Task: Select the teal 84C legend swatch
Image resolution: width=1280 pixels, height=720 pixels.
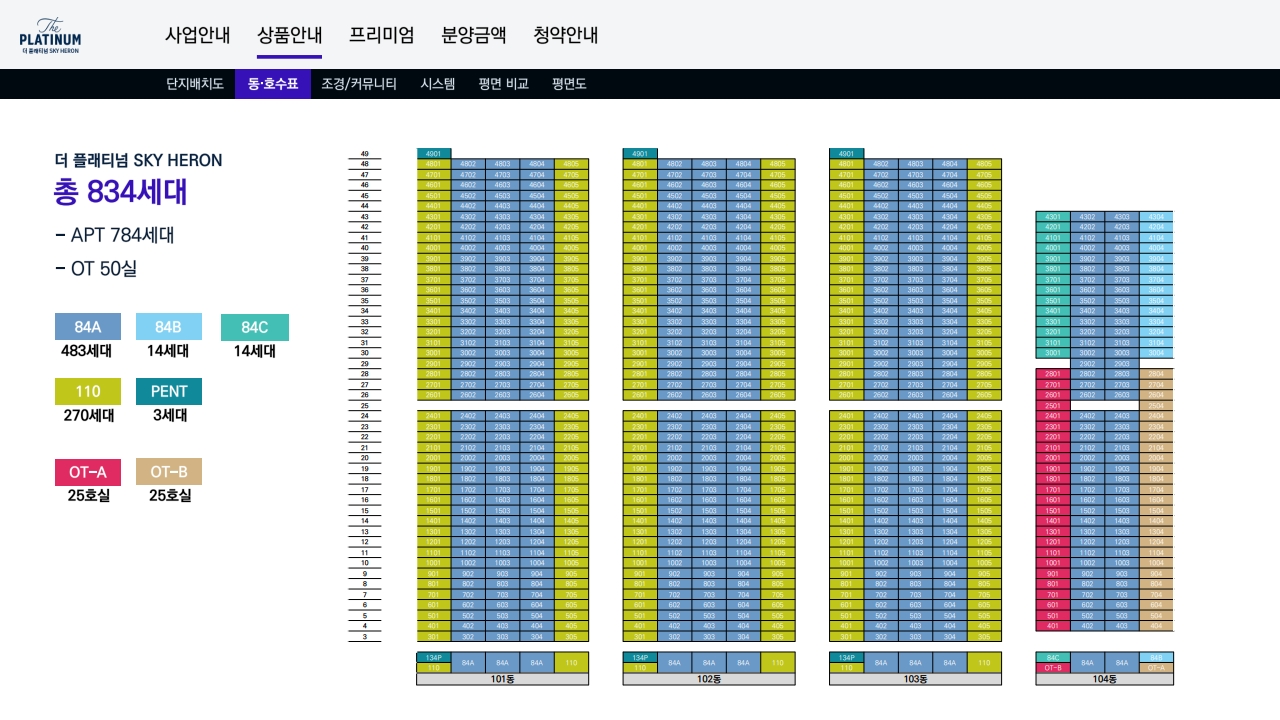Action: pyautogui.click(x=255, y=327)
